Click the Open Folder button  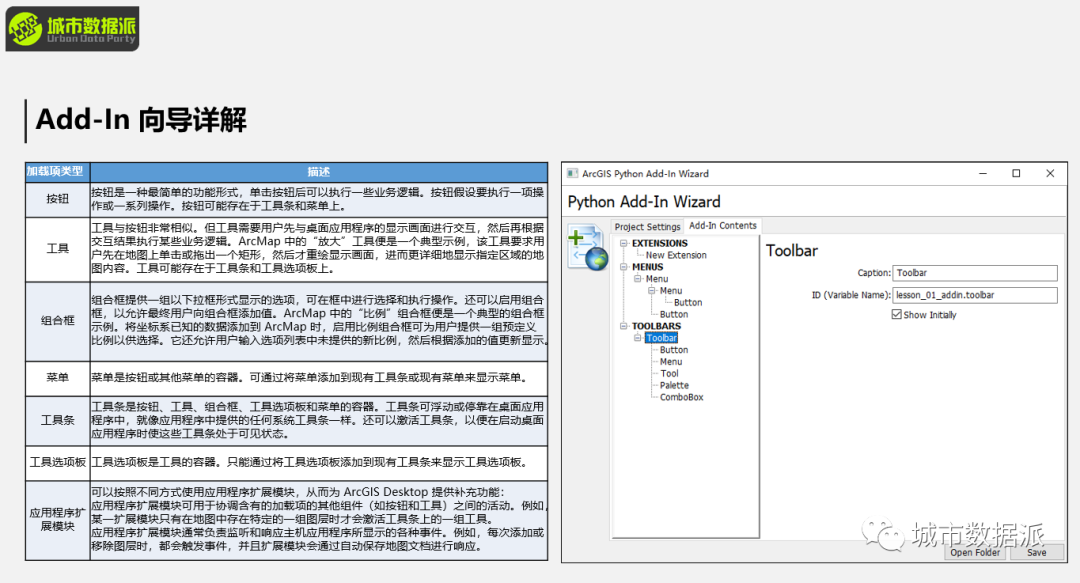tap(975, 553)
